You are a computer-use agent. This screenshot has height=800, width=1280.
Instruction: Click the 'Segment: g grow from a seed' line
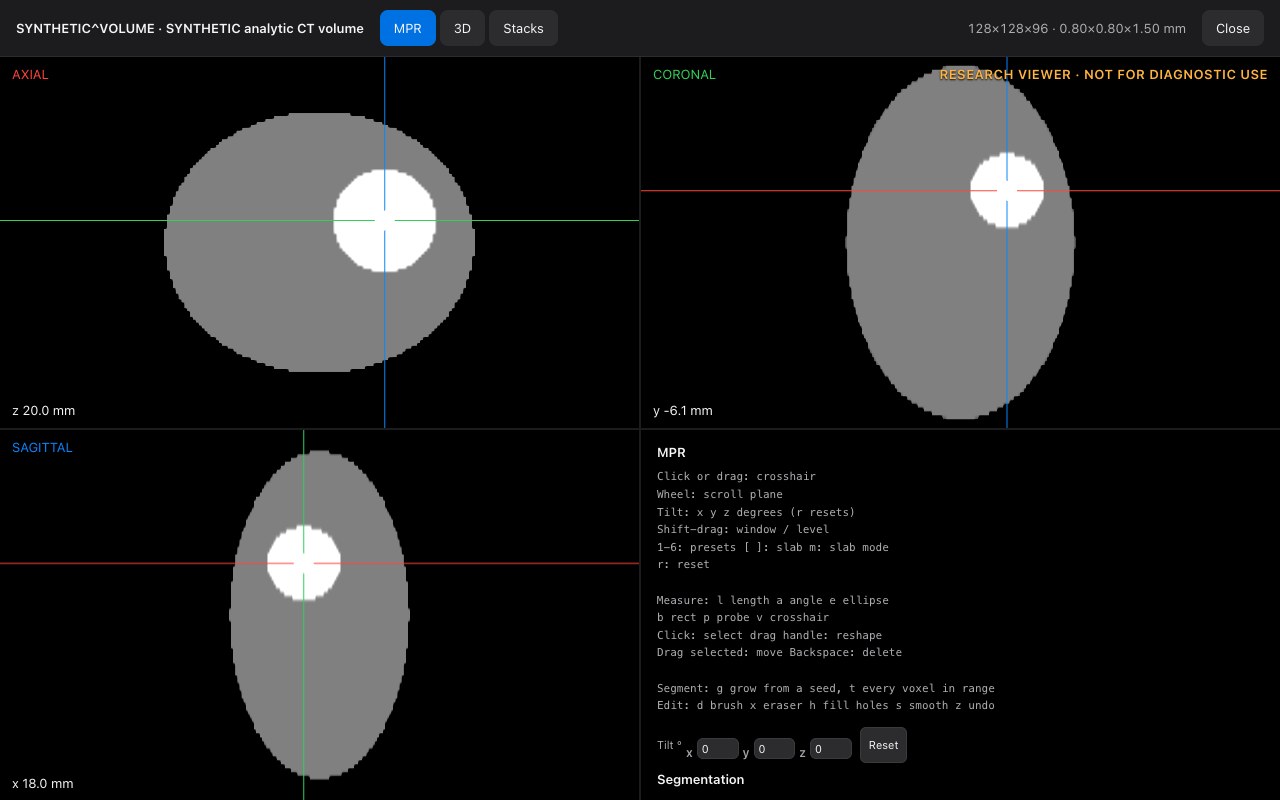coord(826,688)
